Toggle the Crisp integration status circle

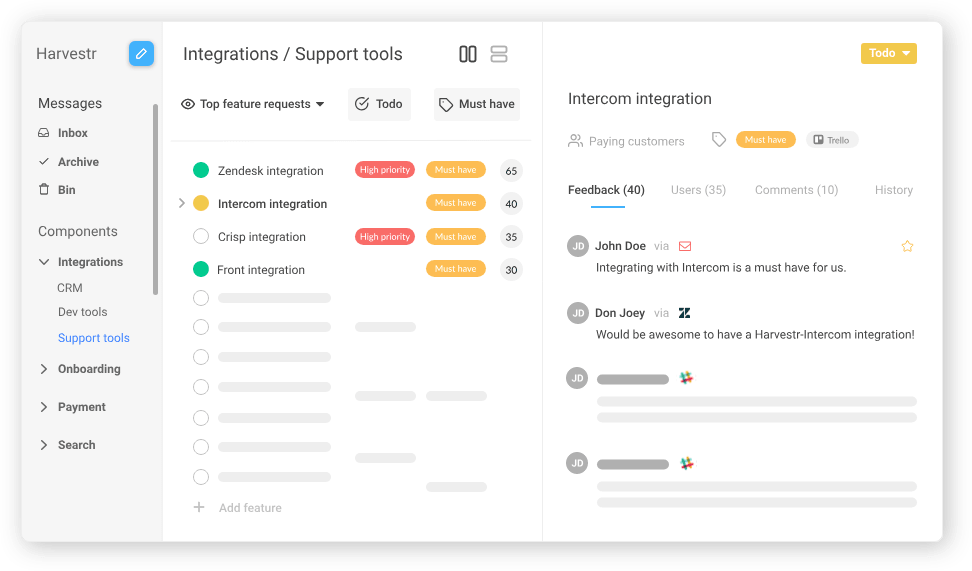click(x=201, y=236)
